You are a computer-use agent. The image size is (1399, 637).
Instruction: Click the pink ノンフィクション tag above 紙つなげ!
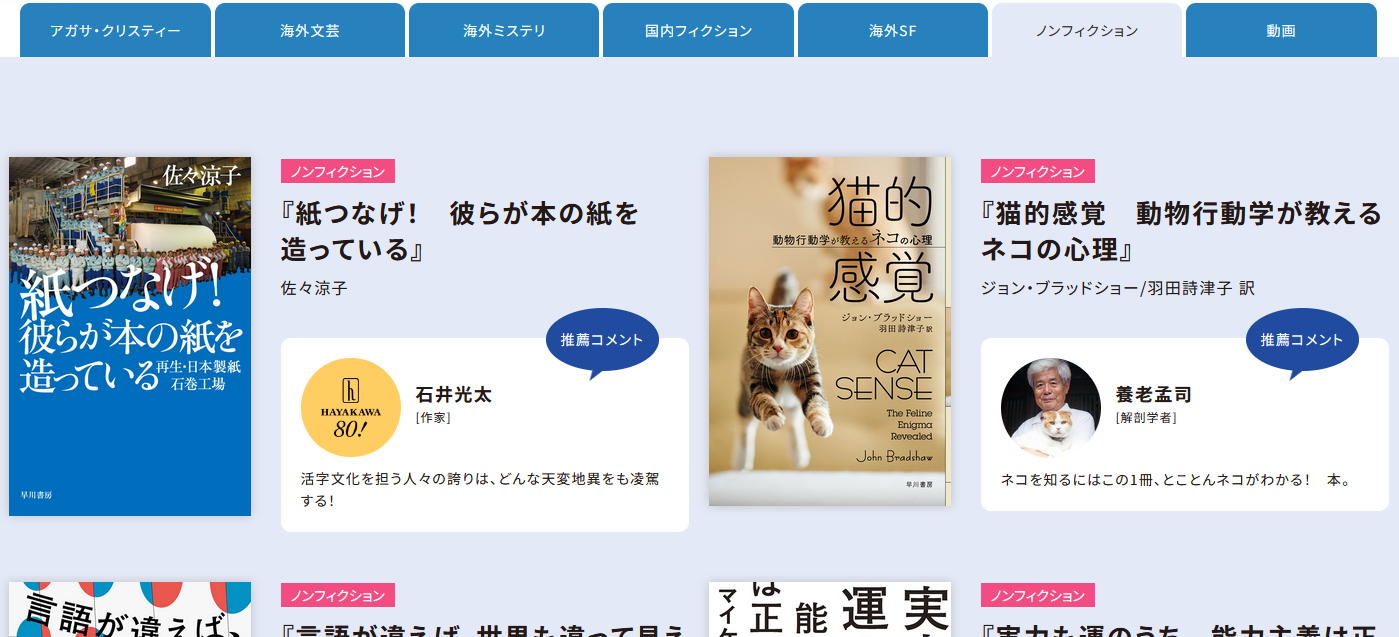338,171
